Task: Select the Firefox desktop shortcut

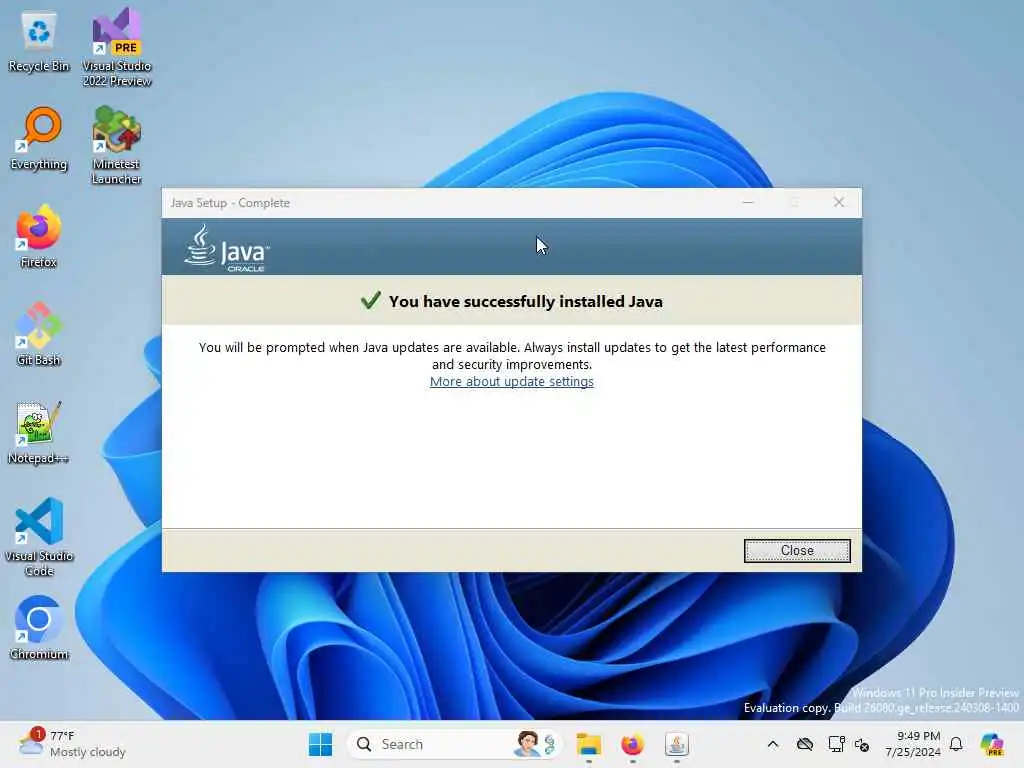Action: point(39,236)
